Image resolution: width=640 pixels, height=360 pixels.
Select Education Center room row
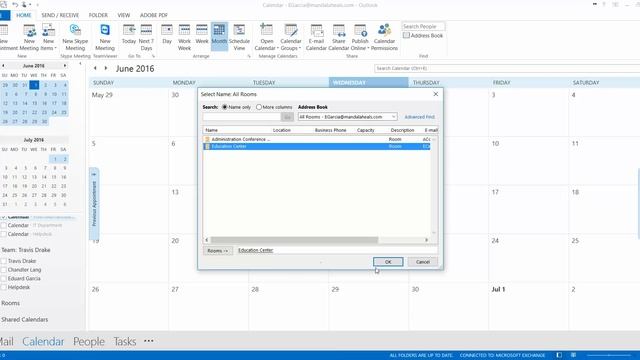[x=316, y=146]
